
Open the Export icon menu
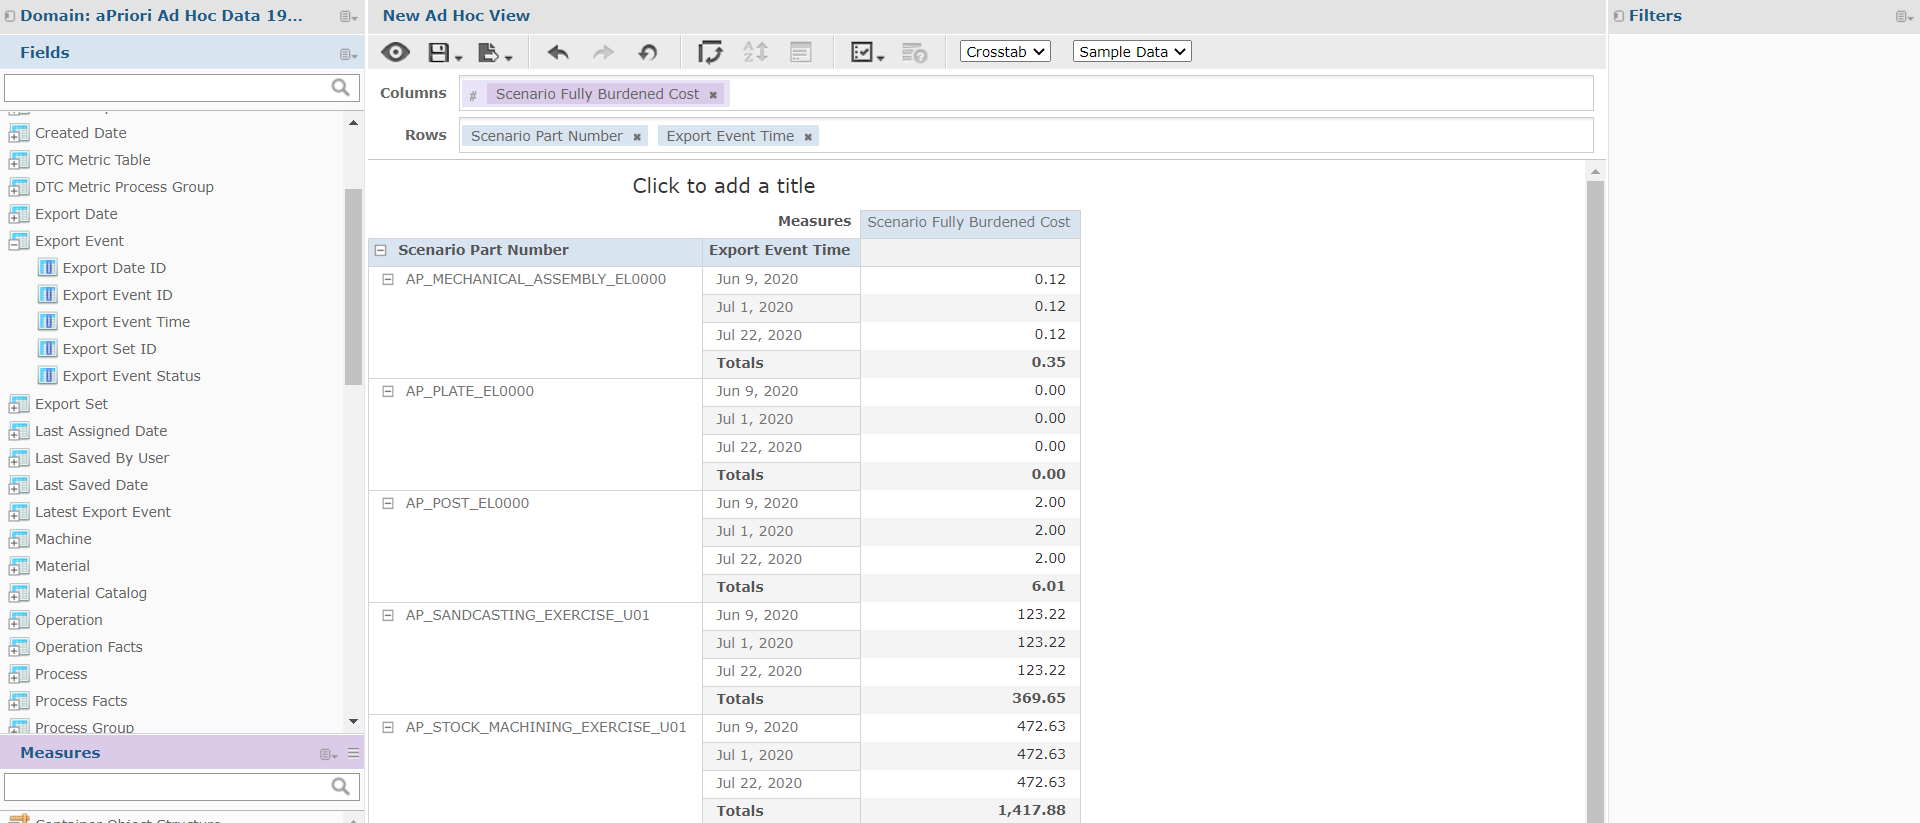(494, 52)
